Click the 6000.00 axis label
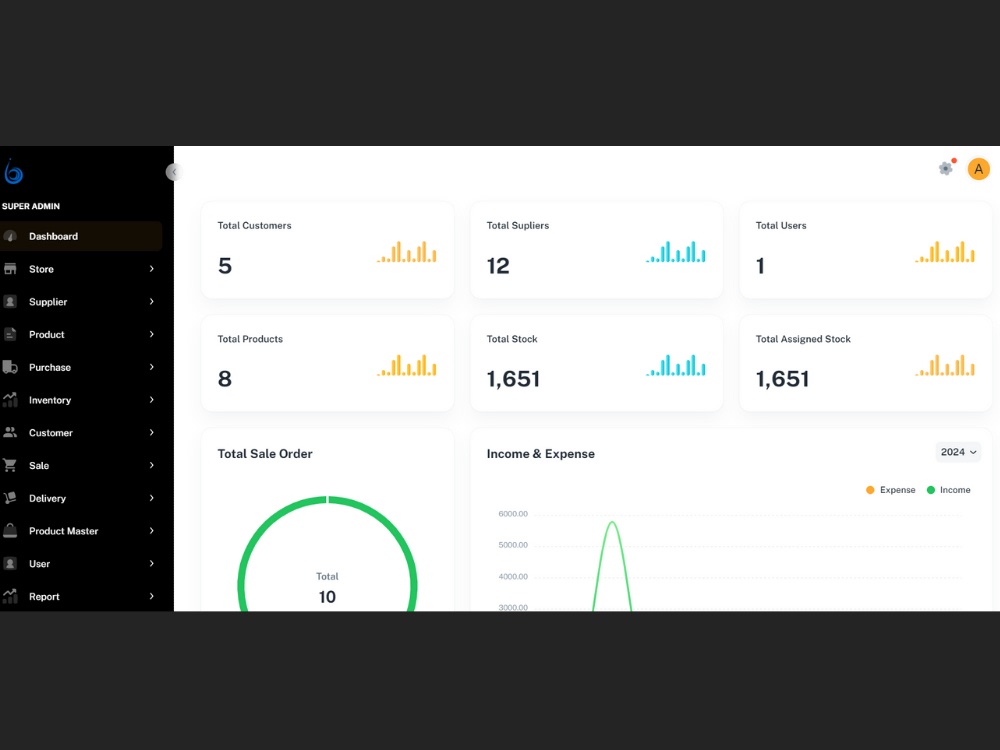The image size is (1000, 750). 513,513
